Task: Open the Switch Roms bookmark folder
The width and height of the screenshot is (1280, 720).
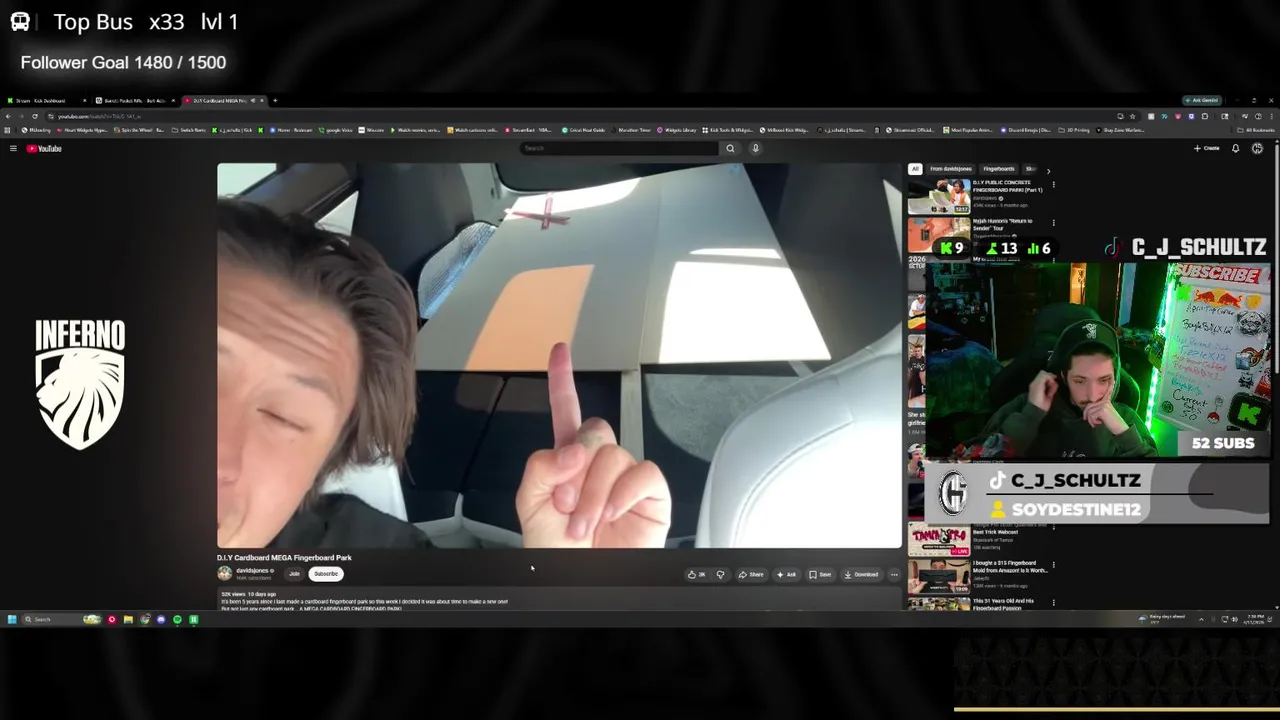Action: coord(188,130)
